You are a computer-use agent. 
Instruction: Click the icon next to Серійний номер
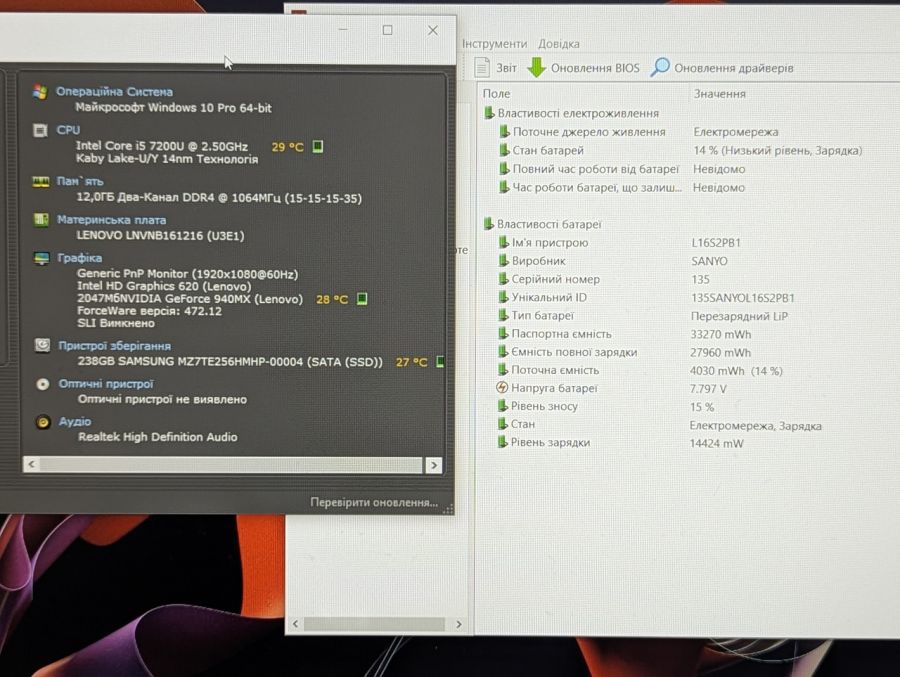[503, 278]
